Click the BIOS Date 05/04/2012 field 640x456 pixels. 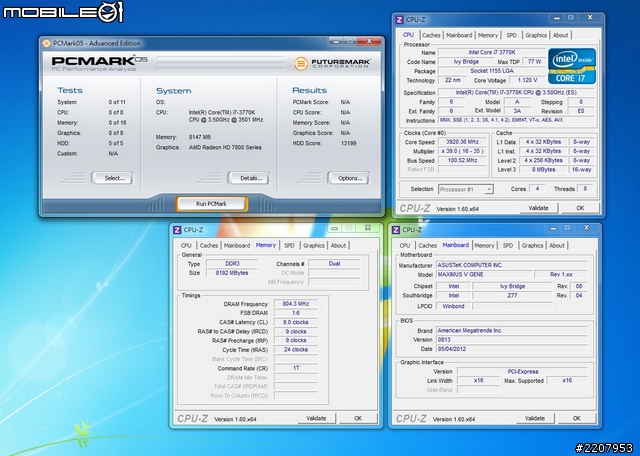[x=512, y=349]
